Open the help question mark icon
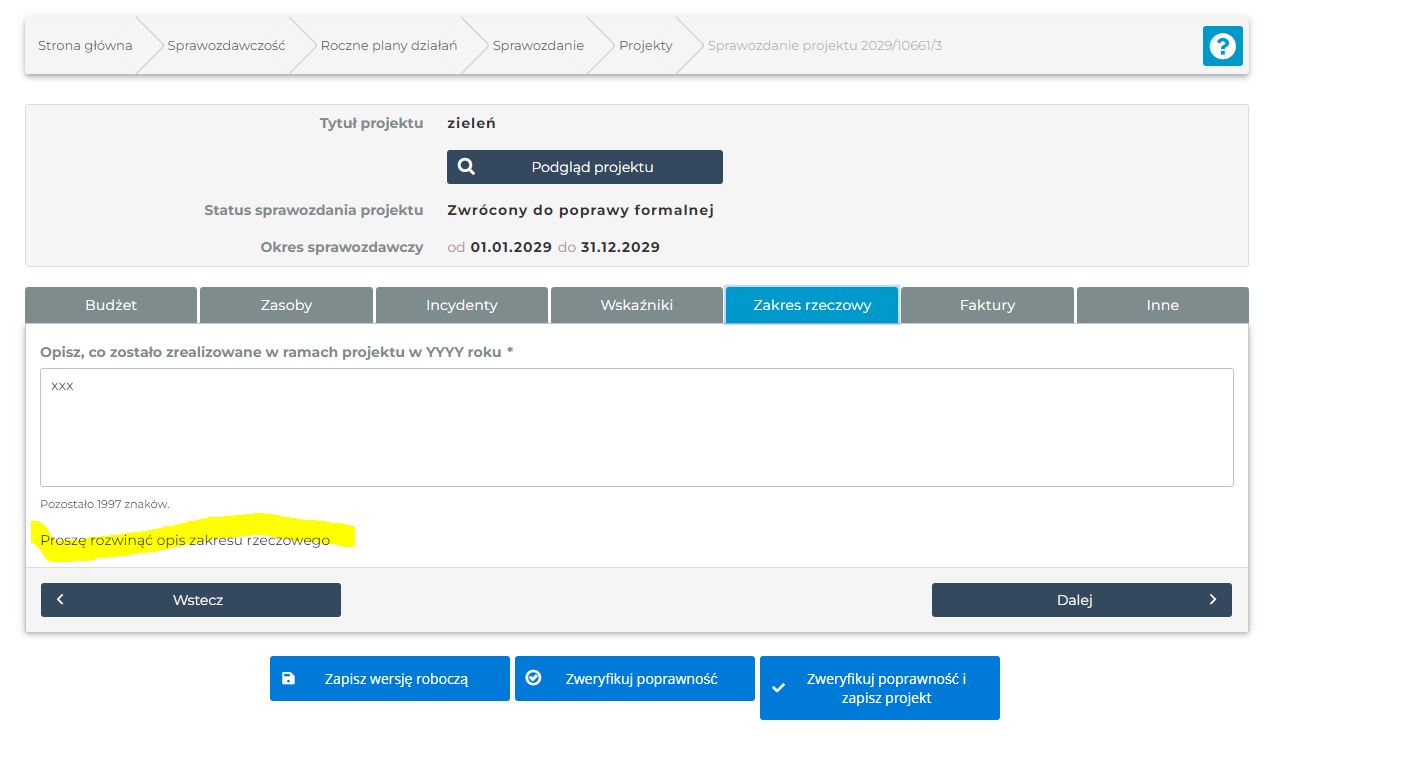Screen dimensions: 1406x763 [1222, 46]
